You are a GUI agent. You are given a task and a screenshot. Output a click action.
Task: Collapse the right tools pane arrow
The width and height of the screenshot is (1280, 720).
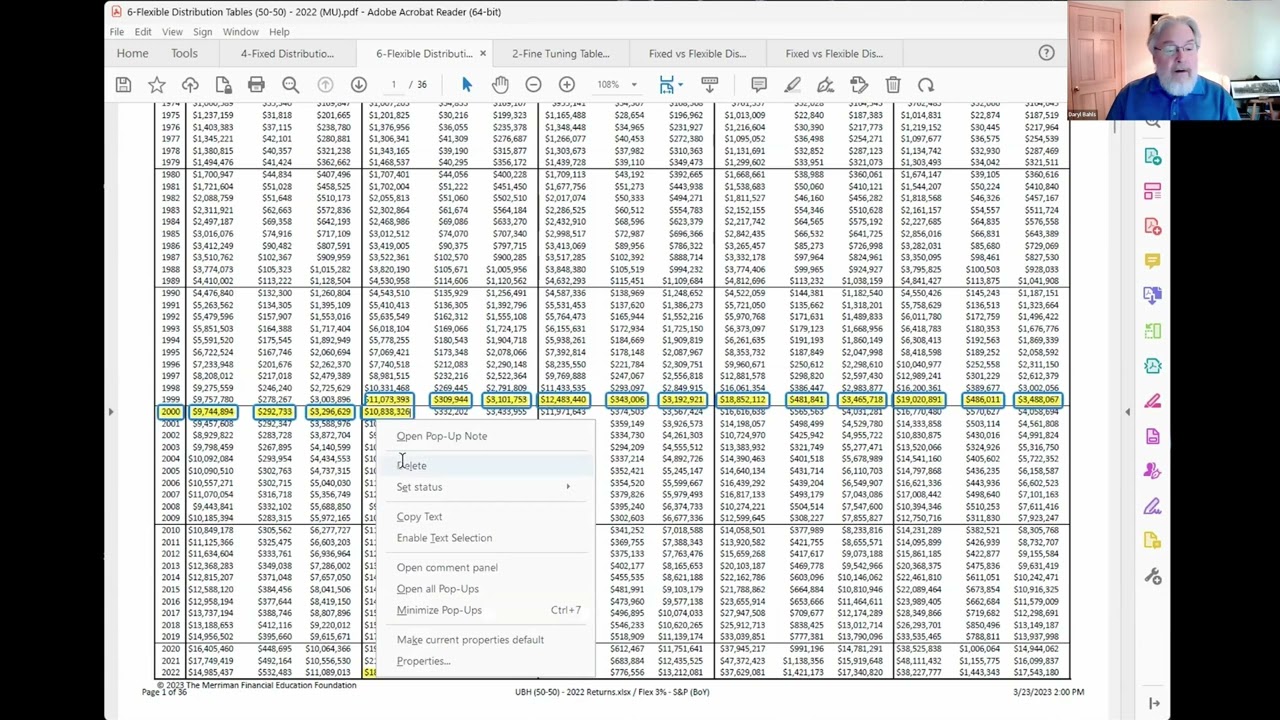click(x=1127, y=412)
